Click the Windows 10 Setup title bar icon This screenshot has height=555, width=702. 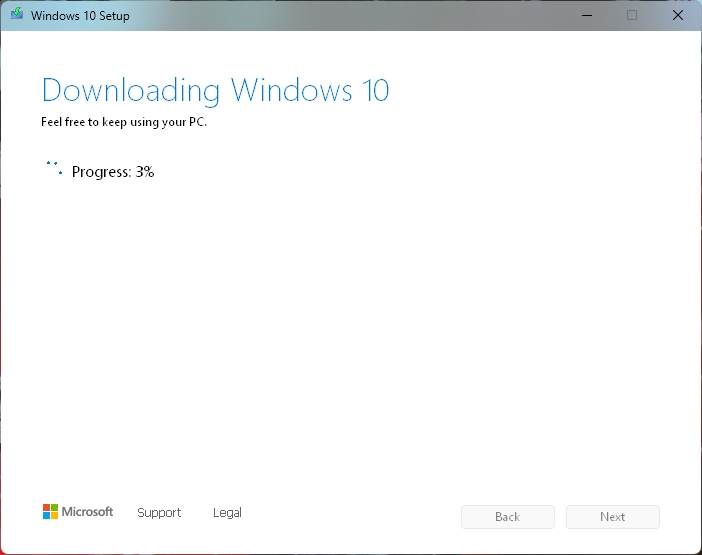(x=17, y=13)
